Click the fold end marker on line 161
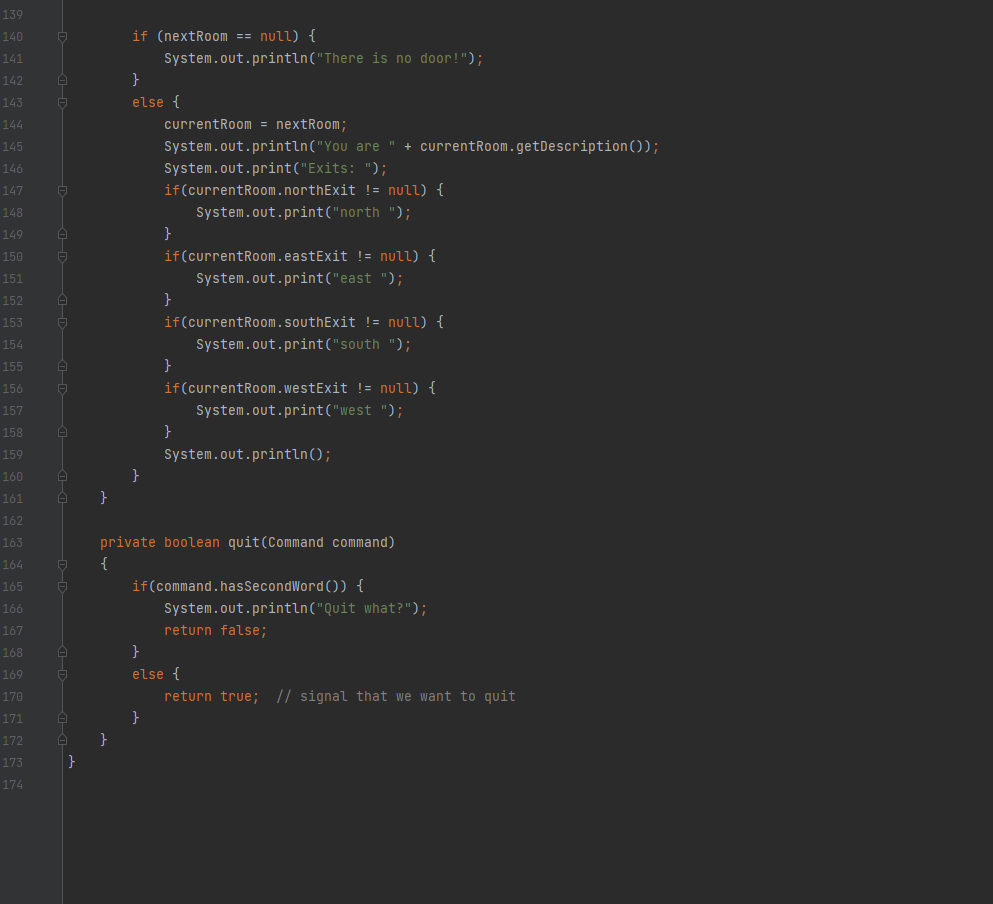The height and width of the screenshot is (904, 993). point(62,497)
